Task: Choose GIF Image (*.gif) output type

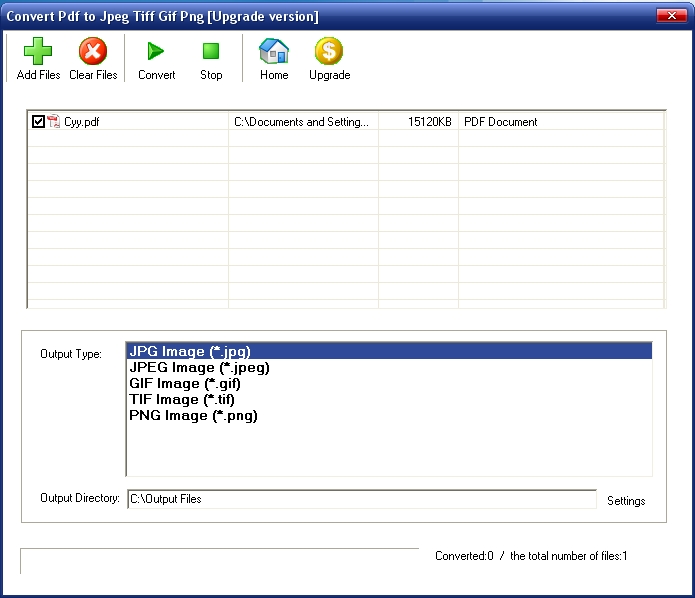Action: point(389,383)
